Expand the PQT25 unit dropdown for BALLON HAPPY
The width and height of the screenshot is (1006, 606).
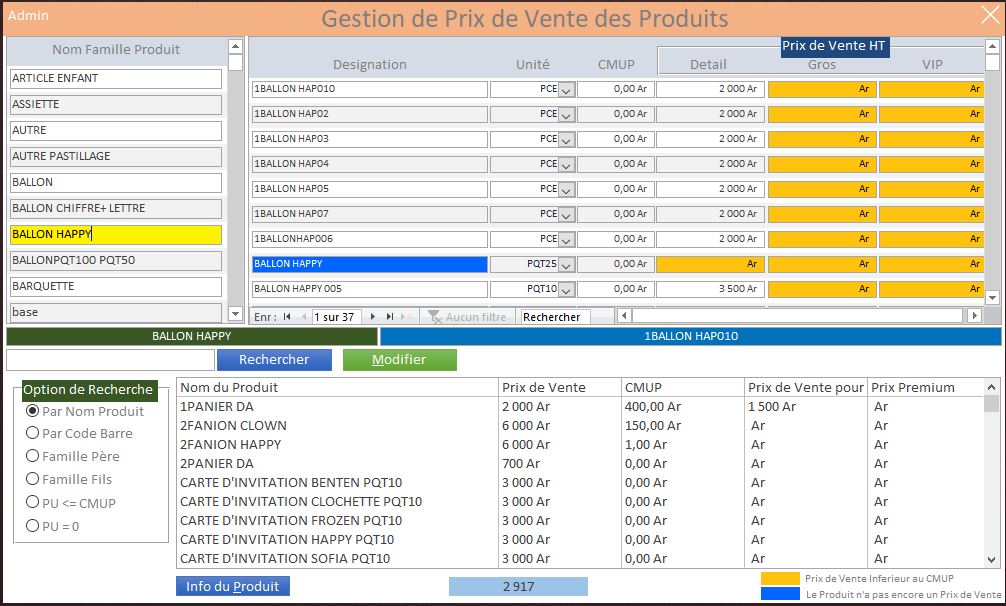click(x=566, y=265)
